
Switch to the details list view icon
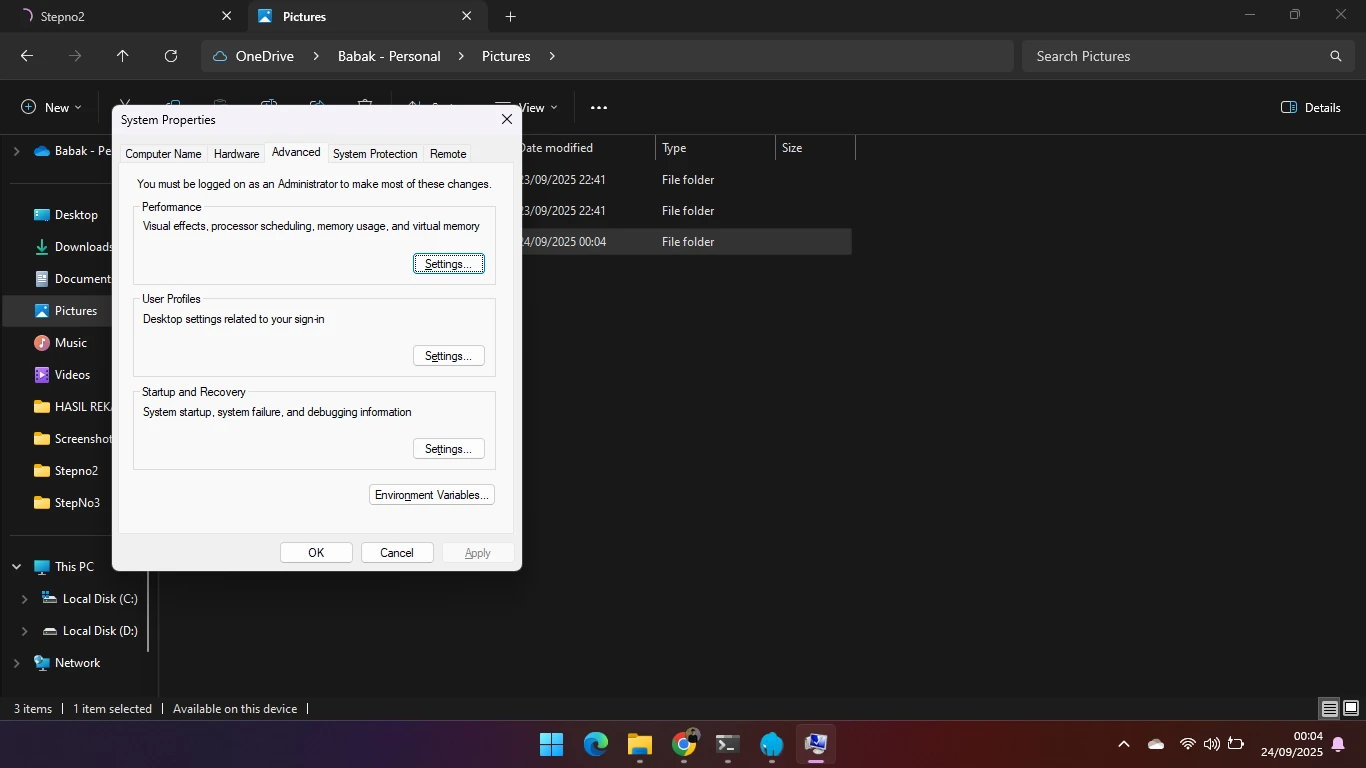(x=1329, y=709)
